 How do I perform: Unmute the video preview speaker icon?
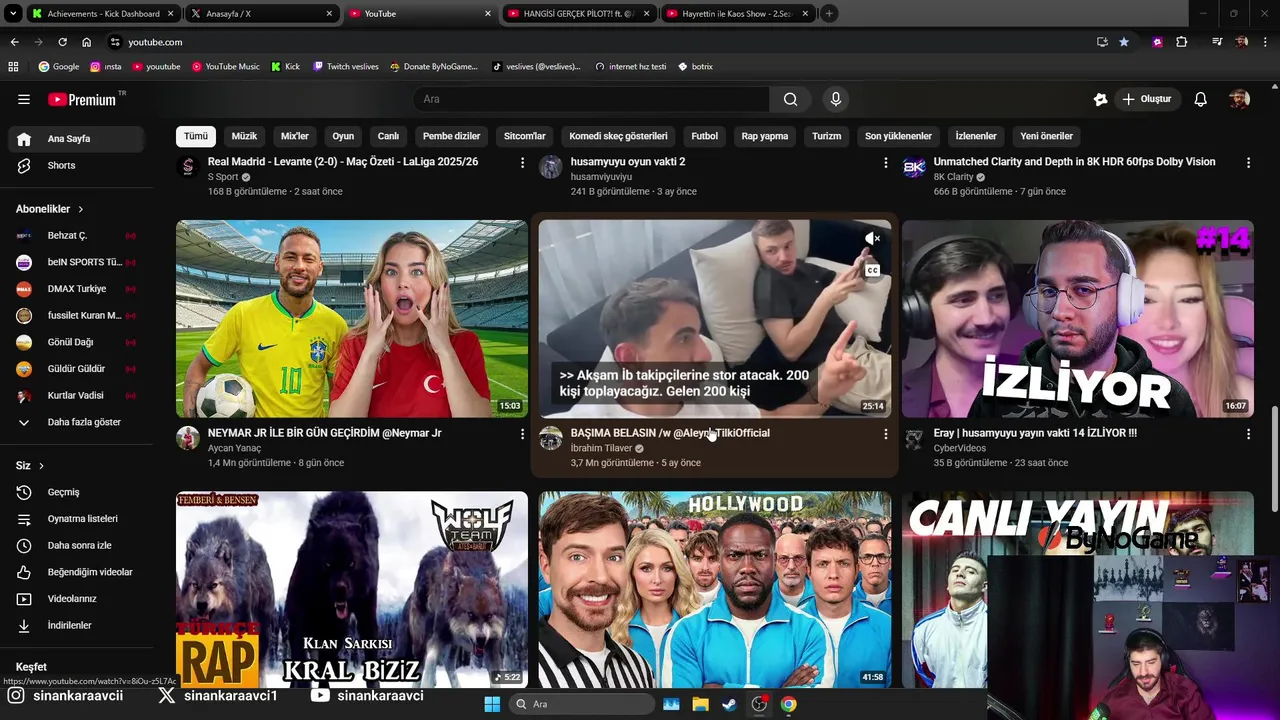point(872,238)
